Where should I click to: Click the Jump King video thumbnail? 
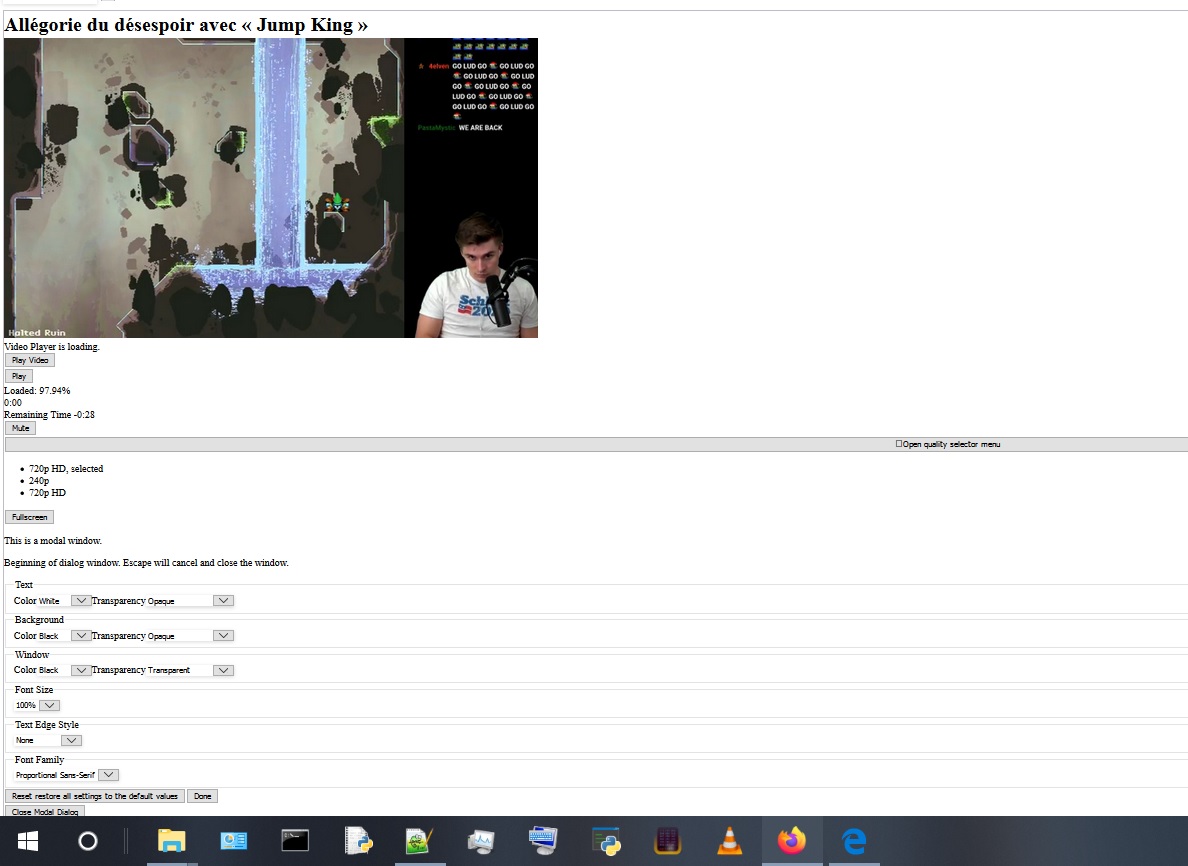(271, 188)
